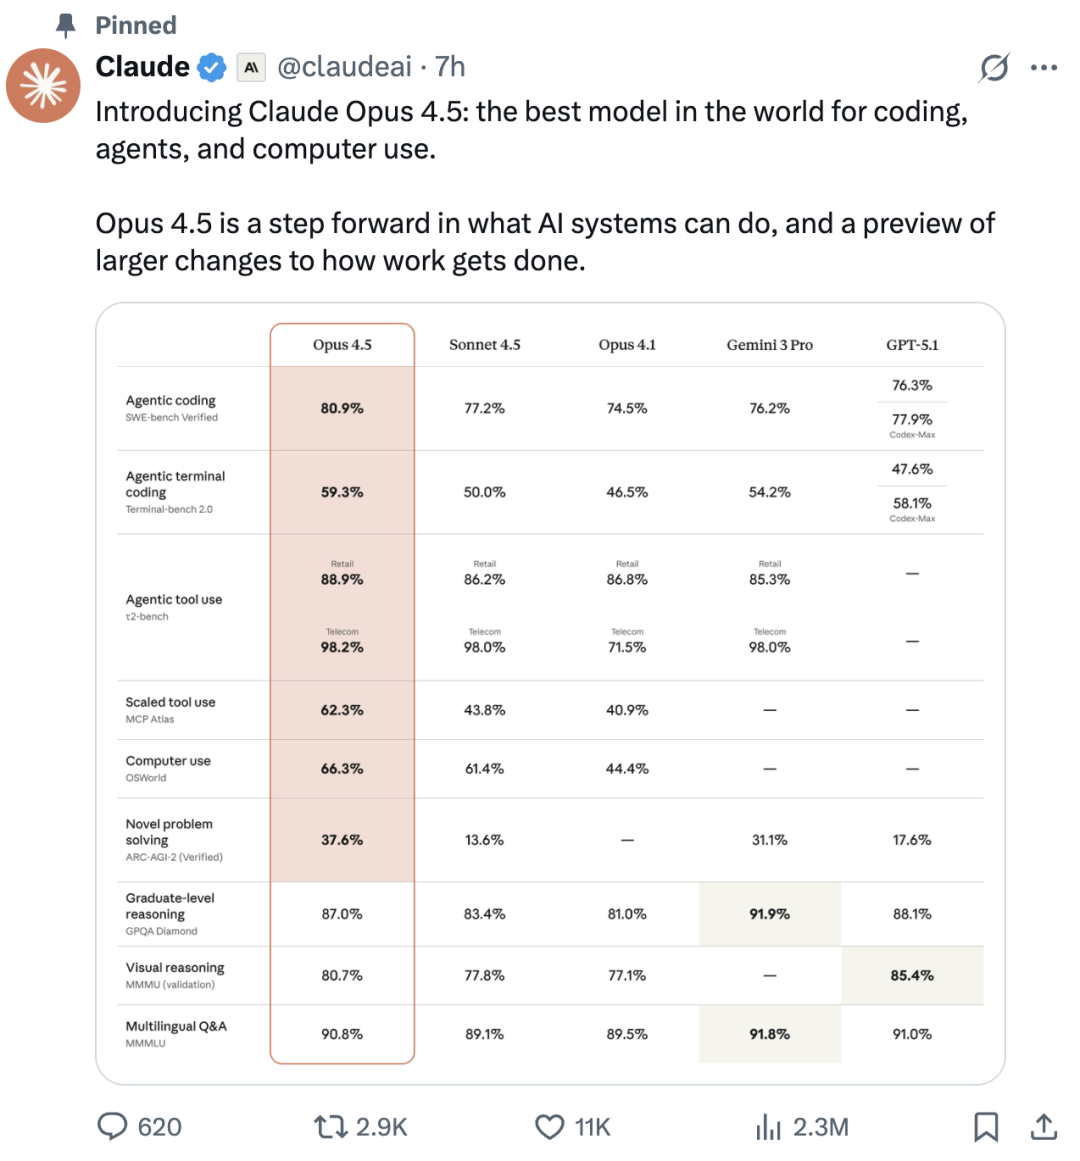Open the share arrow menu
Image resolution: width=1080 pixels, height=1161 pixels.
coord(1043,1127)
